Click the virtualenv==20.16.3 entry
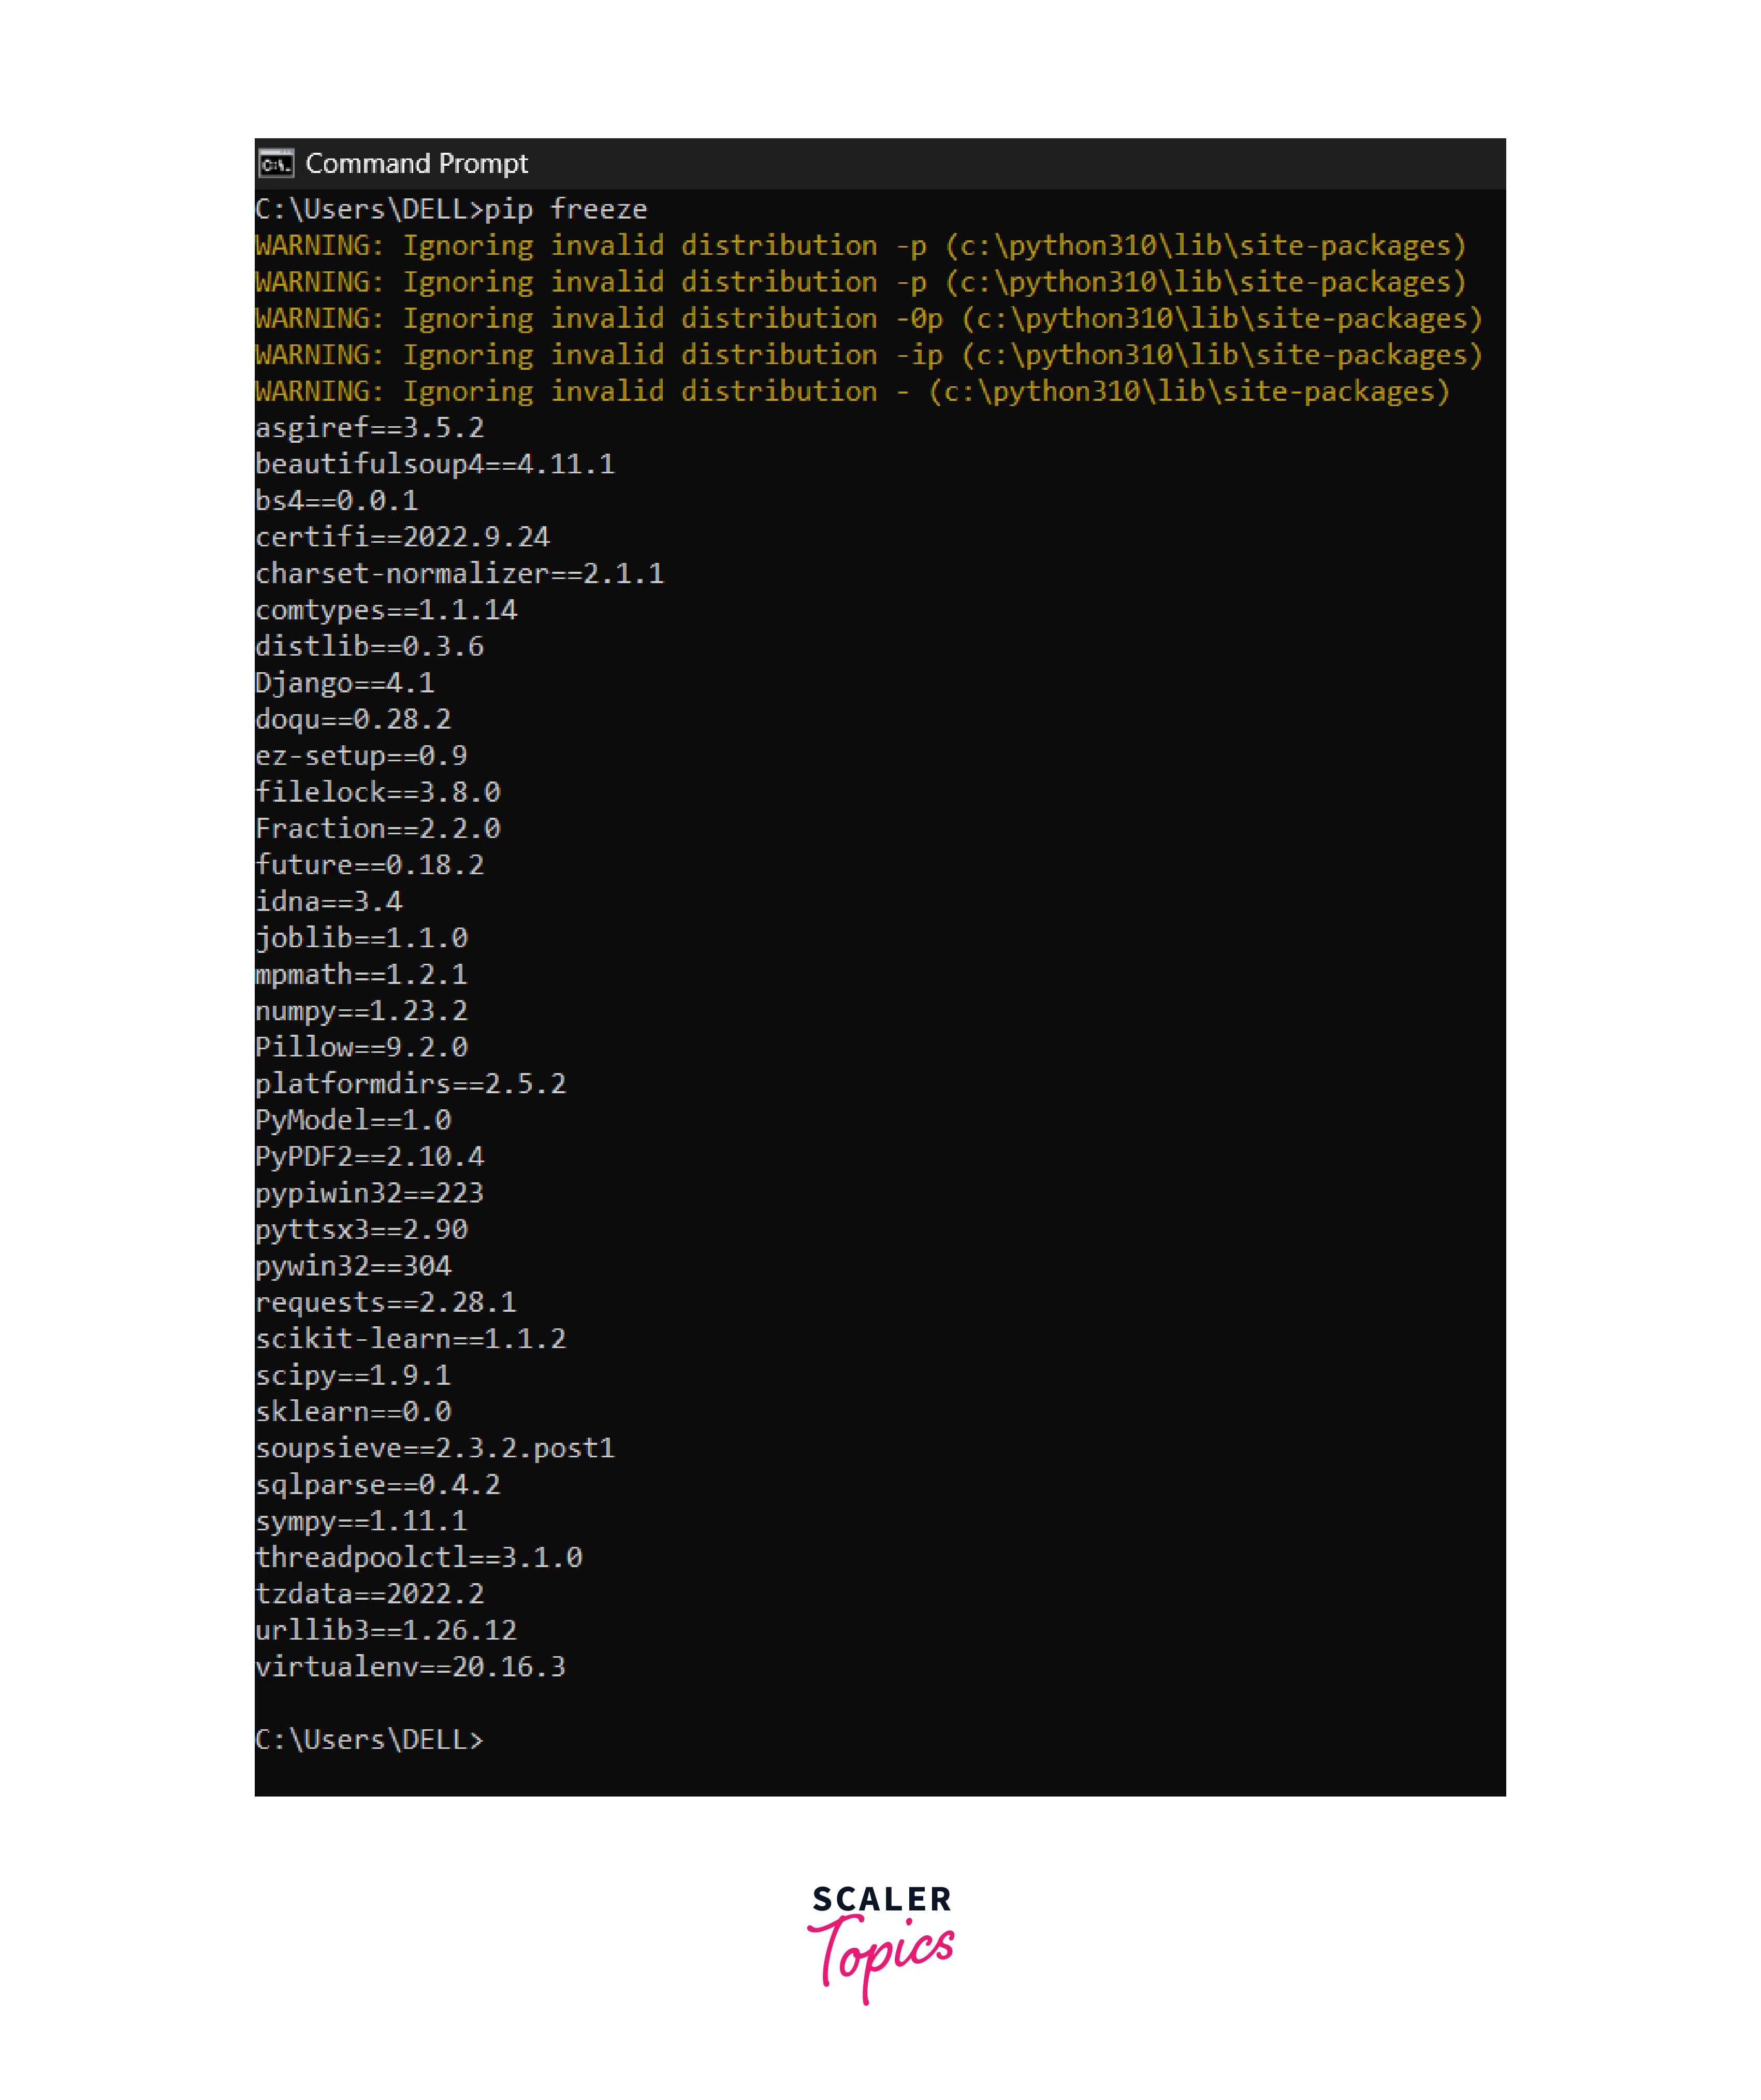Viewport: 1761px width, 2100px height. [410, 1667]
